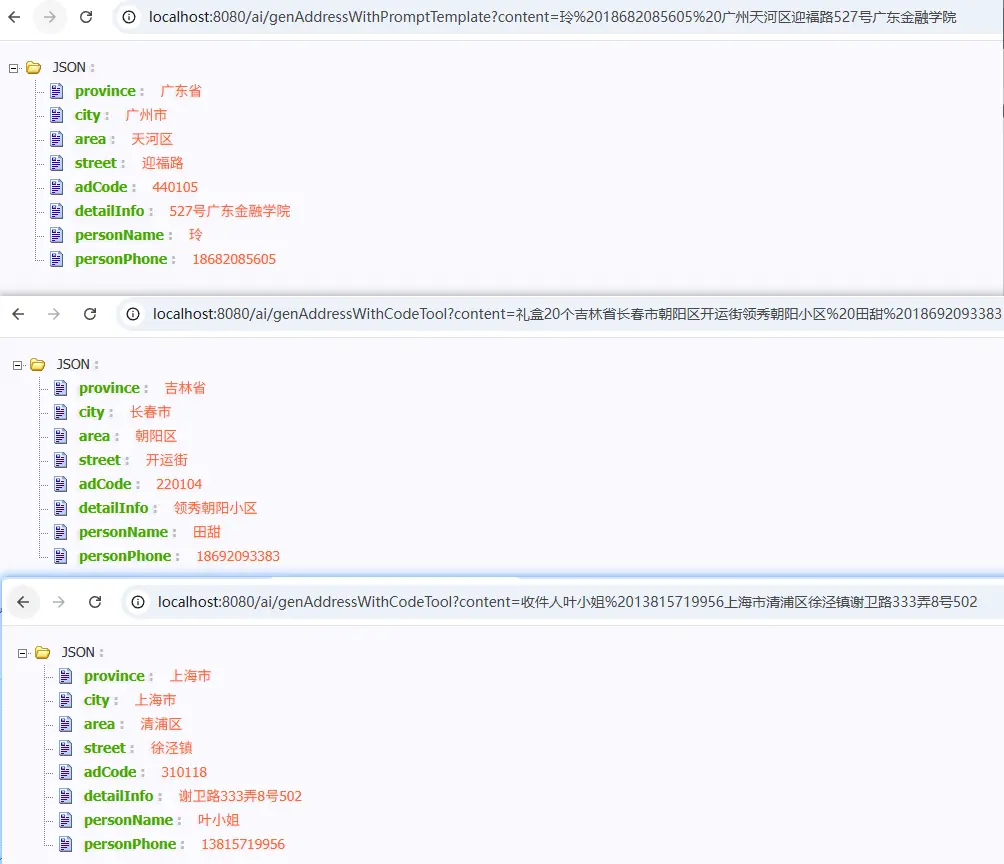Click the JSON folder icon above province 吉林省

click(37, 364)
